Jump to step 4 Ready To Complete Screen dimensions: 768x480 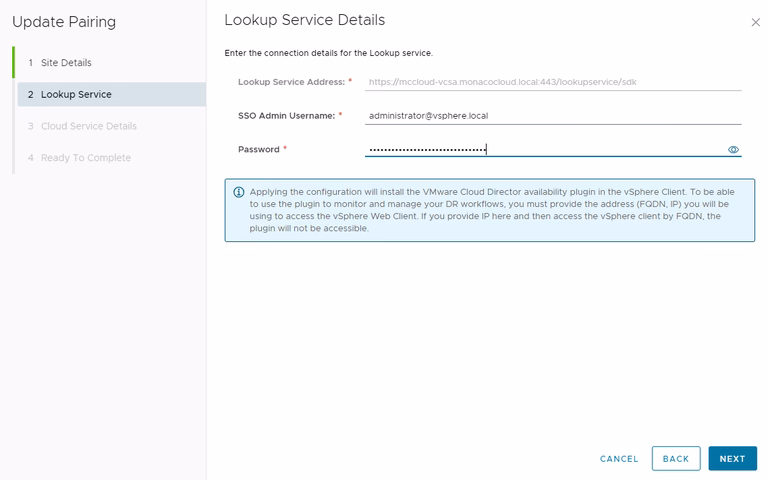(85, 158)
